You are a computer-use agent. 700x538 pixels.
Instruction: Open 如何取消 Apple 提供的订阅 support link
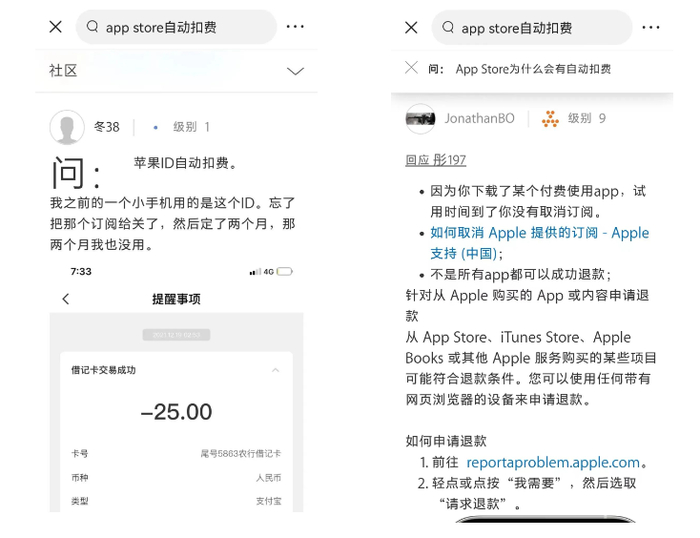pos(539,243)
